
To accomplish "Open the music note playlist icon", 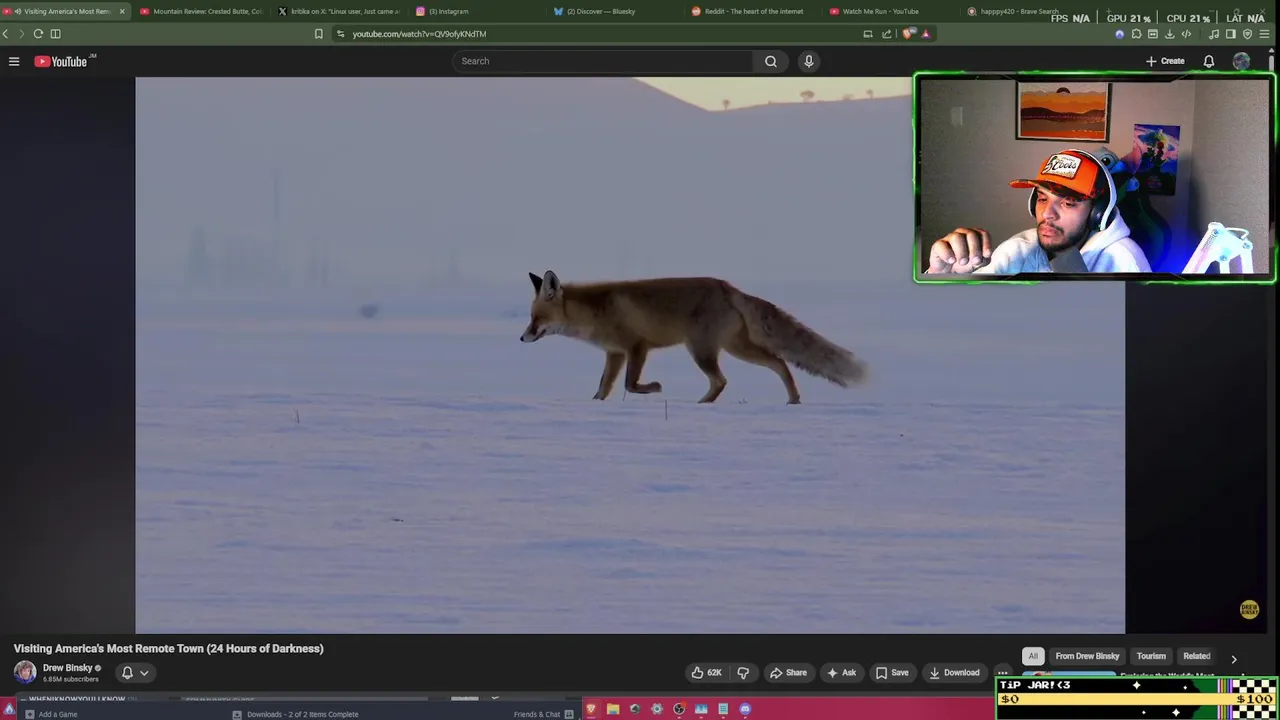I will (x=1214, y=34).
